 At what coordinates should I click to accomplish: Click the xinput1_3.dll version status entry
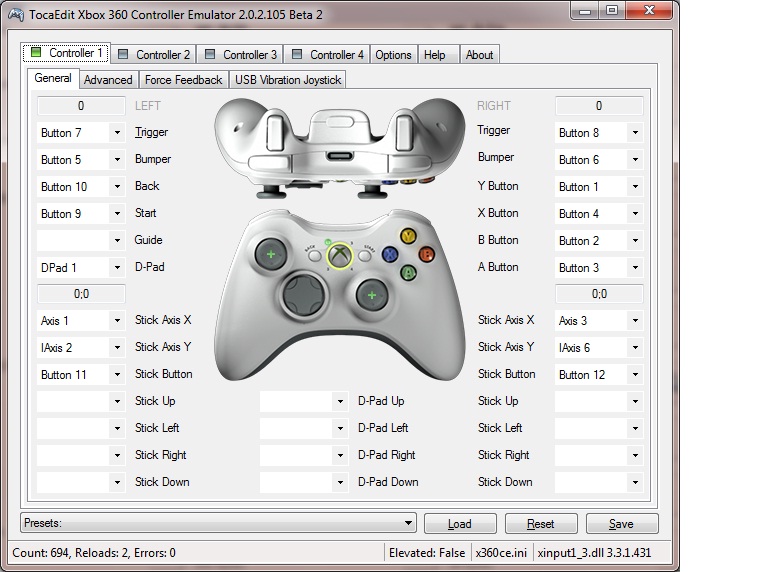(594, 553)
